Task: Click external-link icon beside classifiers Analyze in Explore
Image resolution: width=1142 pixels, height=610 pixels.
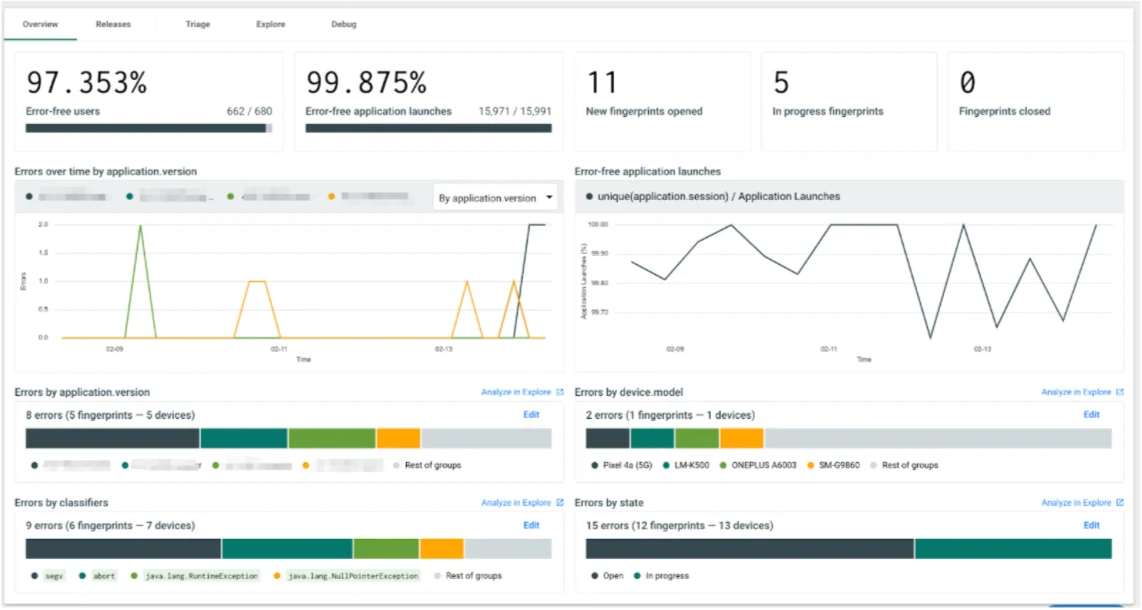Action: click(x=561, y=502)
